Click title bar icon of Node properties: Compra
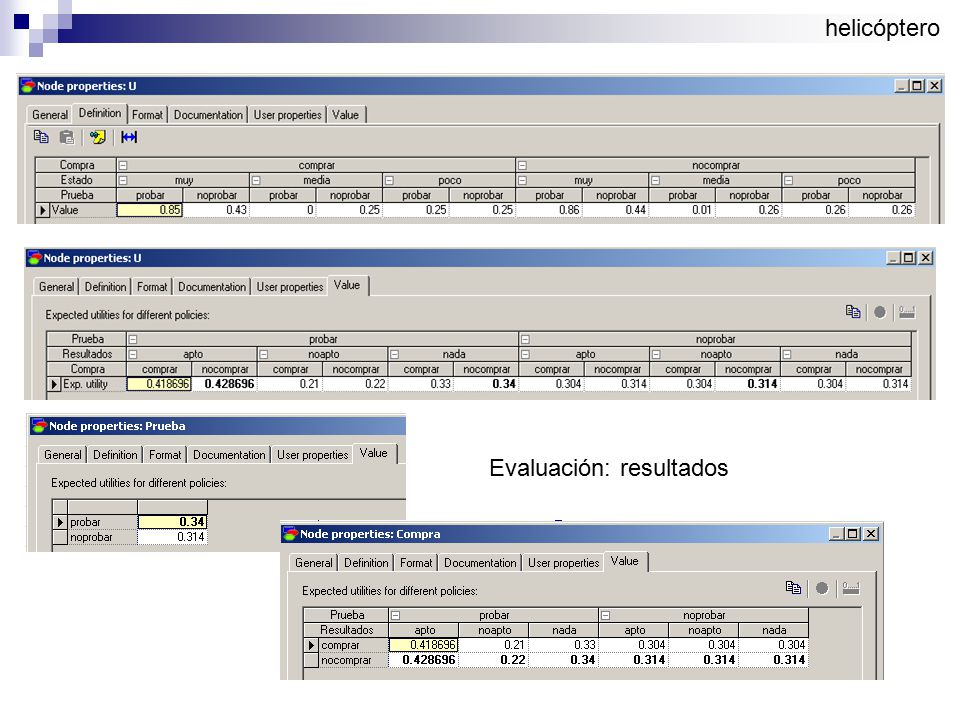The height and width of the screenshot is (720, 960). pos(290,534)
